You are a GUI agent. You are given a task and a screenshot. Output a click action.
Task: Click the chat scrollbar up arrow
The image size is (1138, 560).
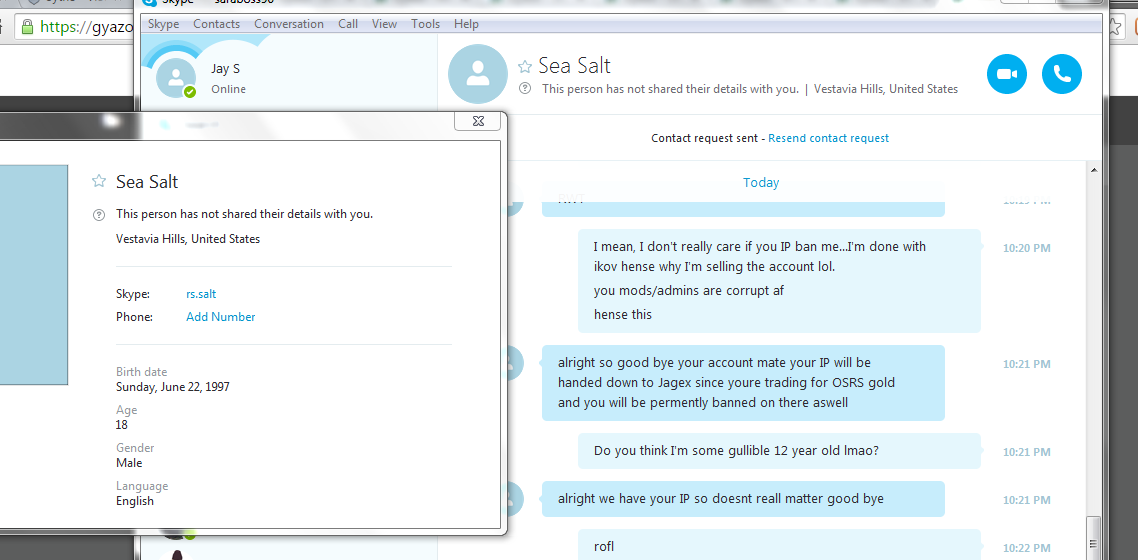tap(1093, 168)
